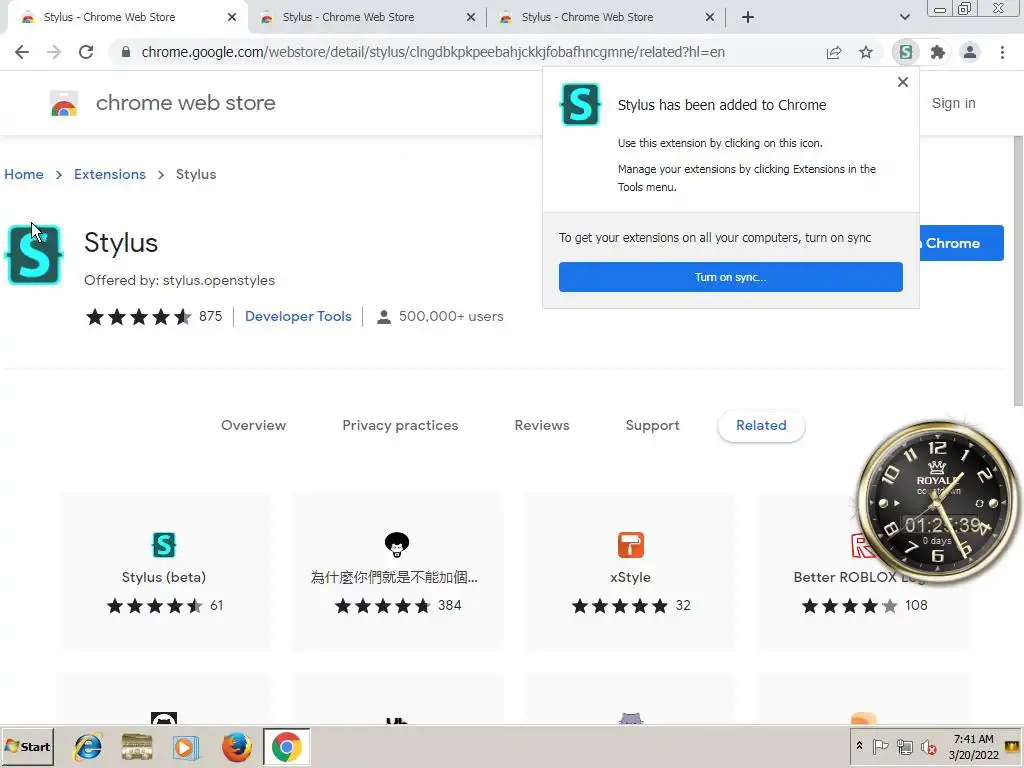Click the forward navigation arrow
Screen dimensions: 1024x768
(x=54, y=52)
